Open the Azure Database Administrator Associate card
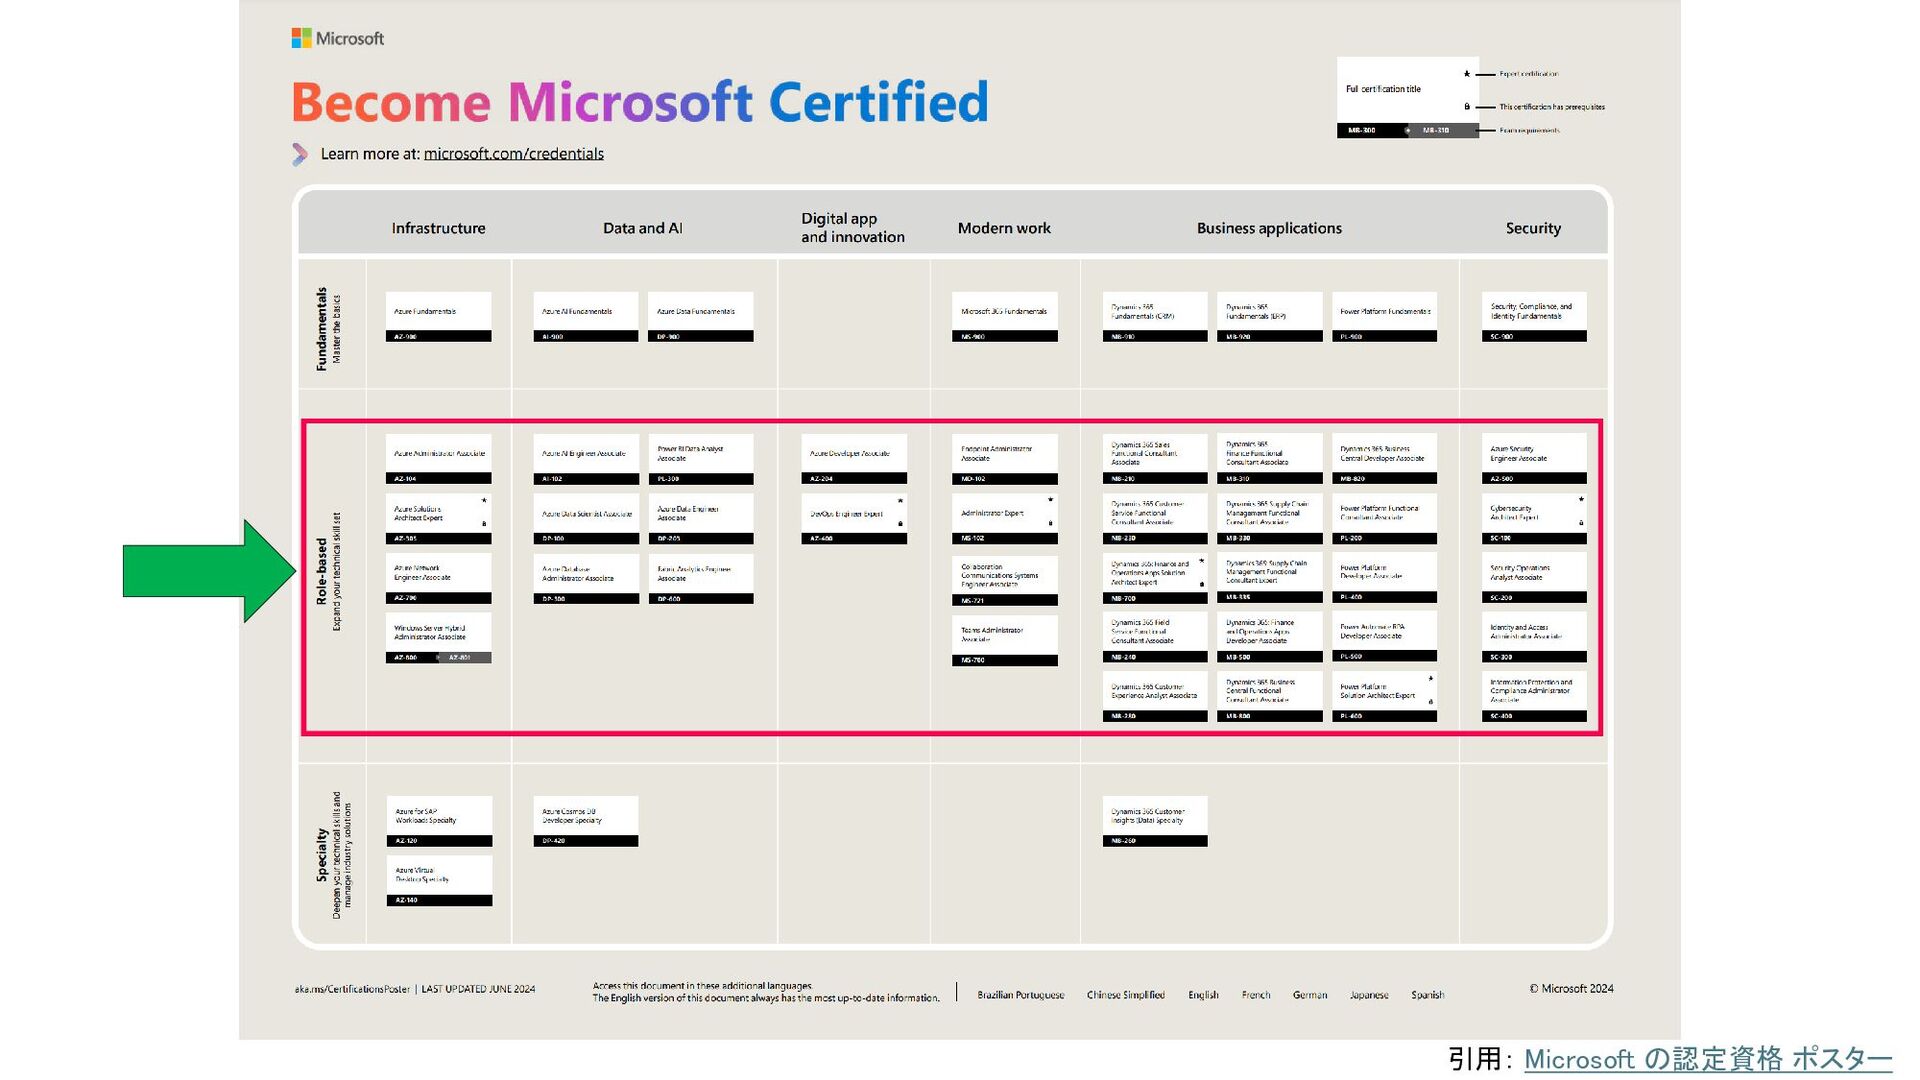The image size is (1920, 1080). 585,578
